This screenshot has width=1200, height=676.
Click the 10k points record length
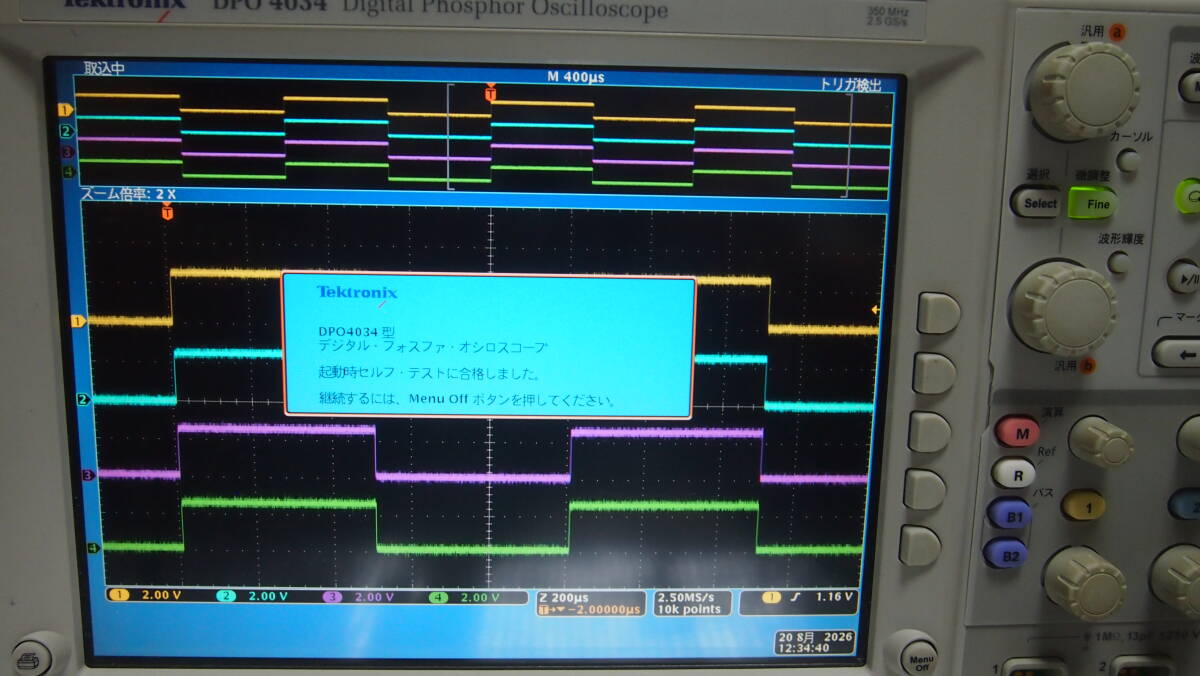687,609
